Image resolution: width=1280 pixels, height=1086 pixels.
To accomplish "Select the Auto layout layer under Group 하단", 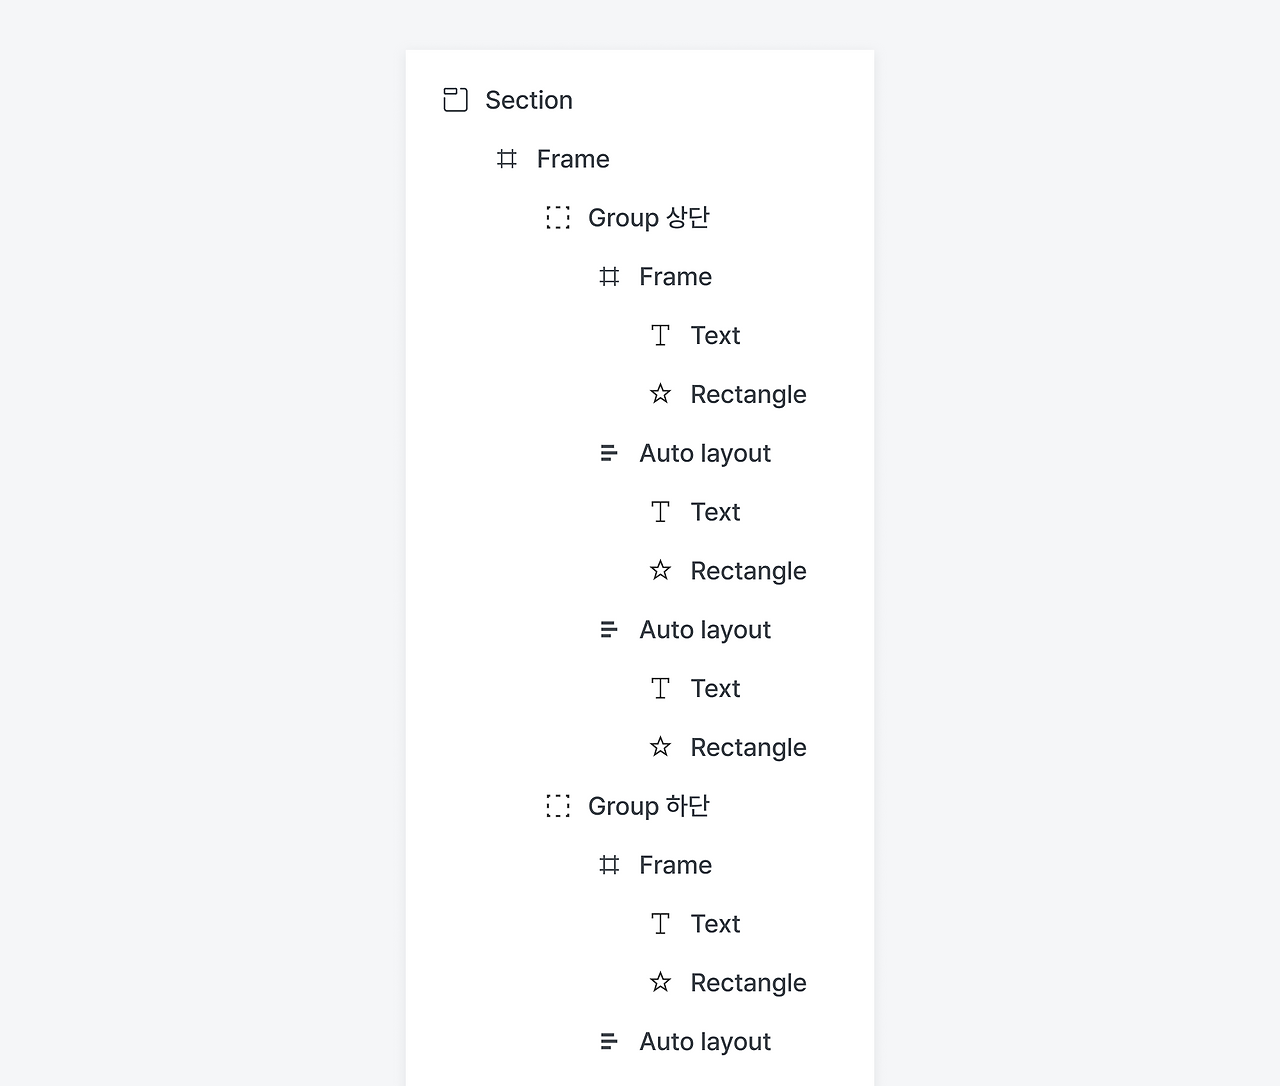I will tap(705, 1042).
